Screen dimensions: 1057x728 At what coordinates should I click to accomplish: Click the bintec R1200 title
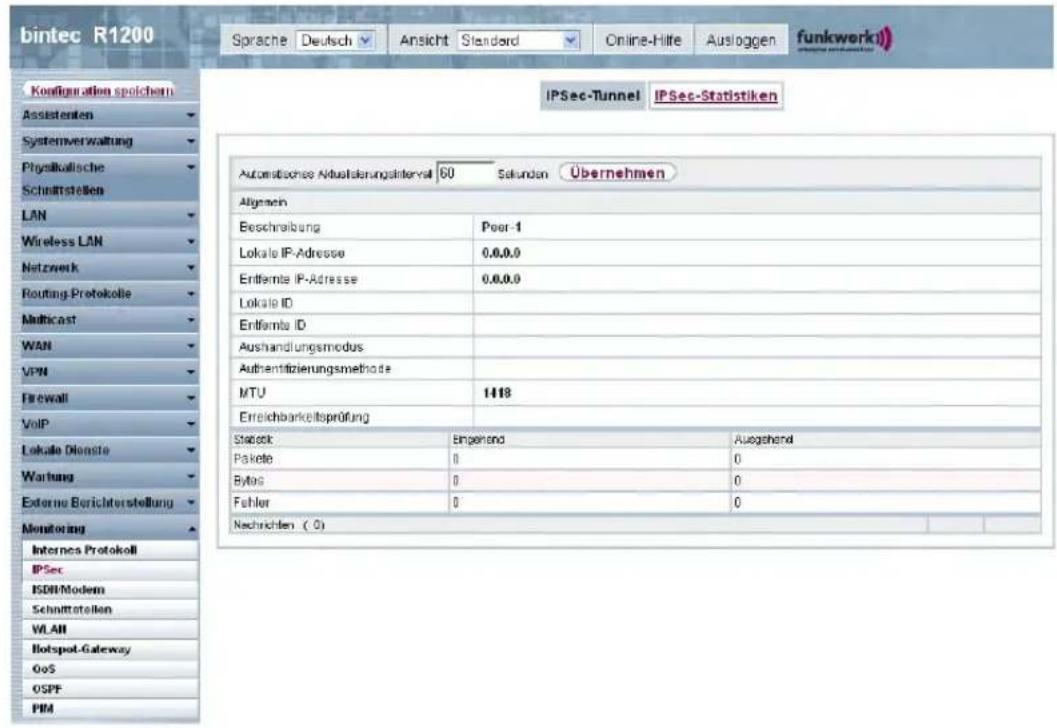pyautogui.click(x=87, y=35)
